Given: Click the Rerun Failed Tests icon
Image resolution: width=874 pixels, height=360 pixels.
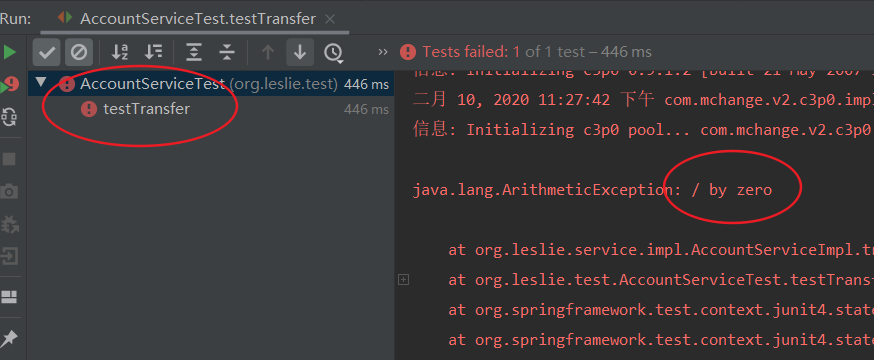Looking at the screenshot, I should tap(9, 85).
